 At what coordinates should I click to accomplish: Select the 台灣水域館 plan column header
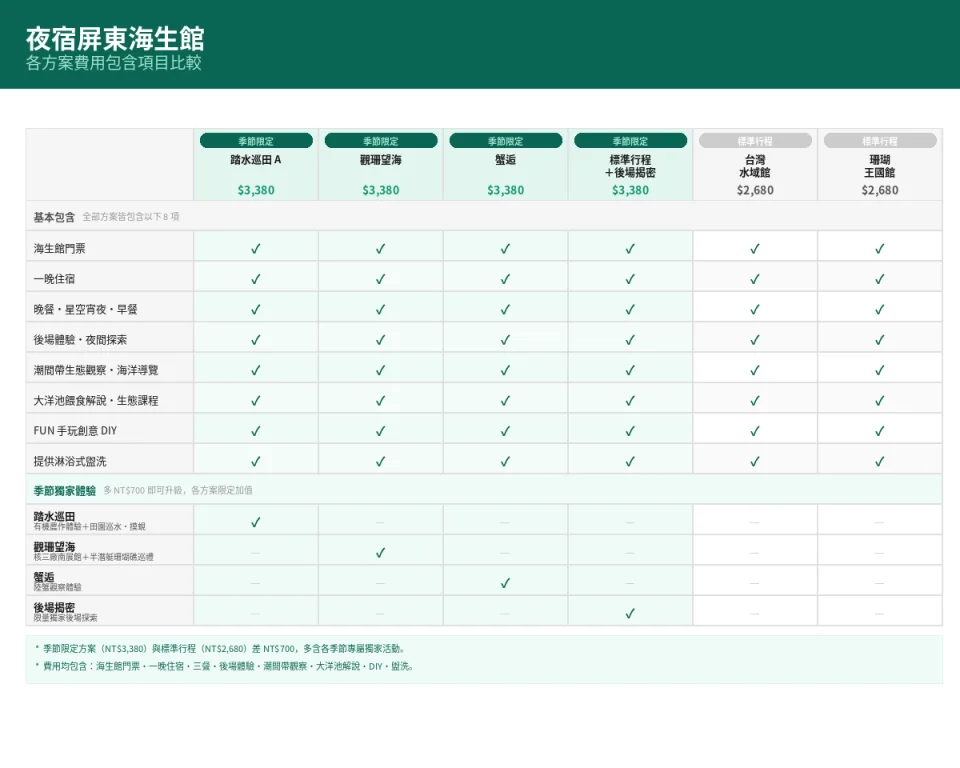pyautogui.click(x=756, y=166)
